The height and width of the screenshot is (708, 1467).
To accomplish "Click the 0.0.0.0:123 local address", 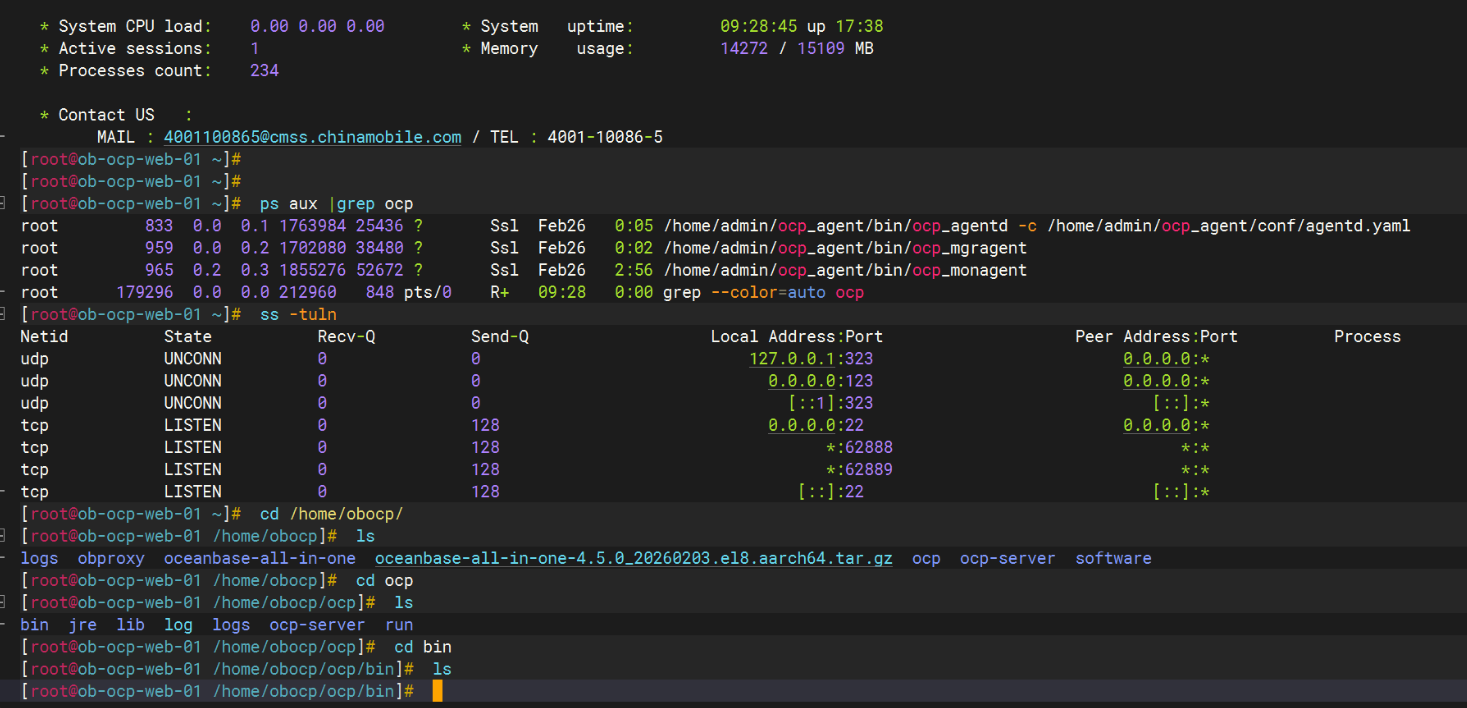I will [820, 381].
